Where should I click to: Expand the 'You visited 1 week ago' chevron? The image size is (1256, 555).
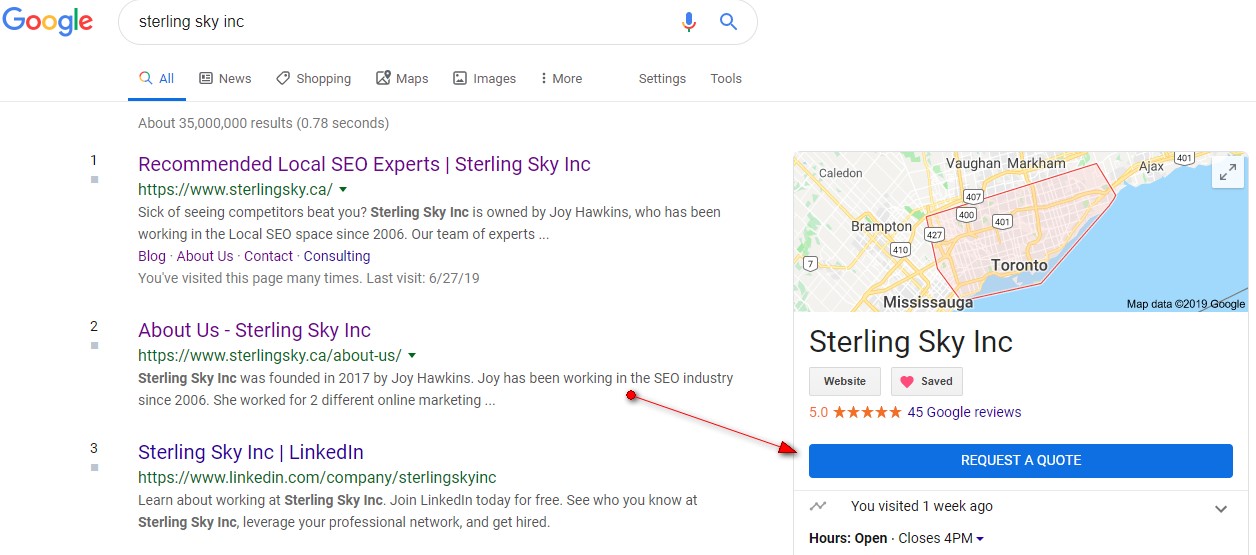(1220, 508)
